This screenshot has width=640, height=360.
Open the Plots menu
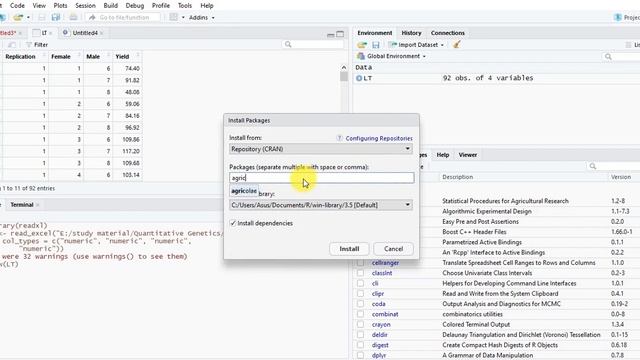tap(60, 6)
